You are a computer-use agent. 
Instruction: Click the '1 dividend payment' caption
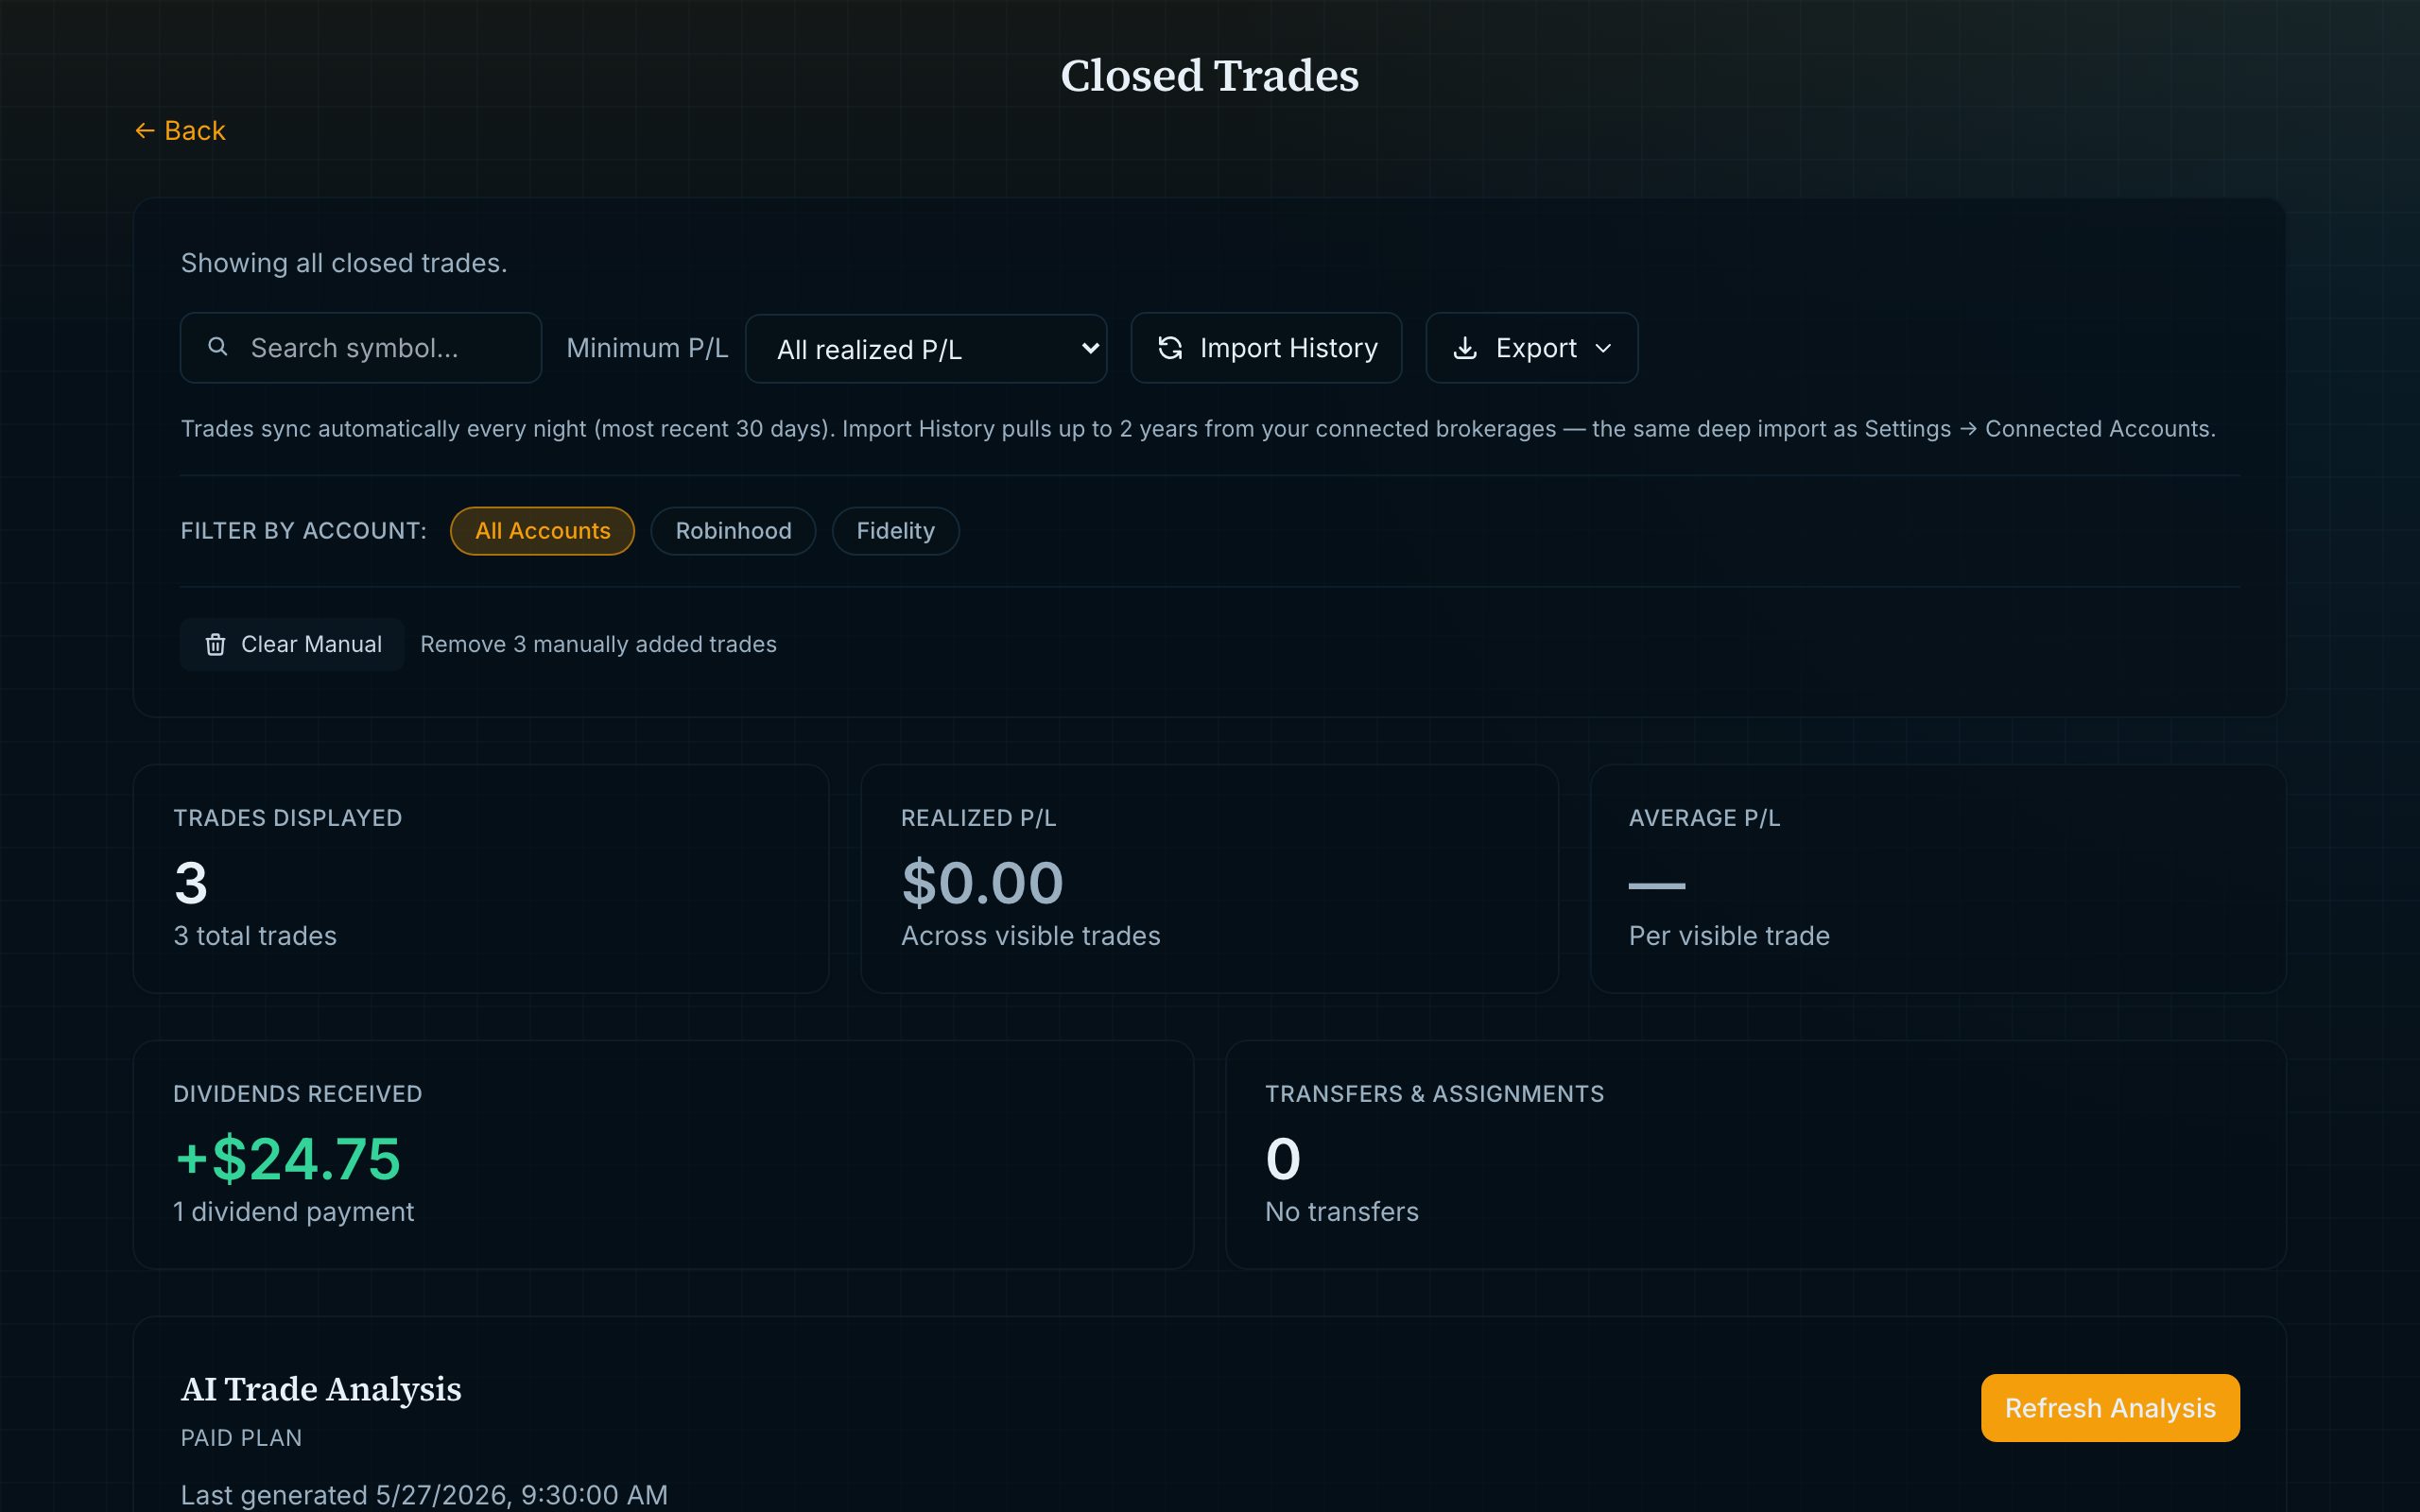[x=293, y=1212]
